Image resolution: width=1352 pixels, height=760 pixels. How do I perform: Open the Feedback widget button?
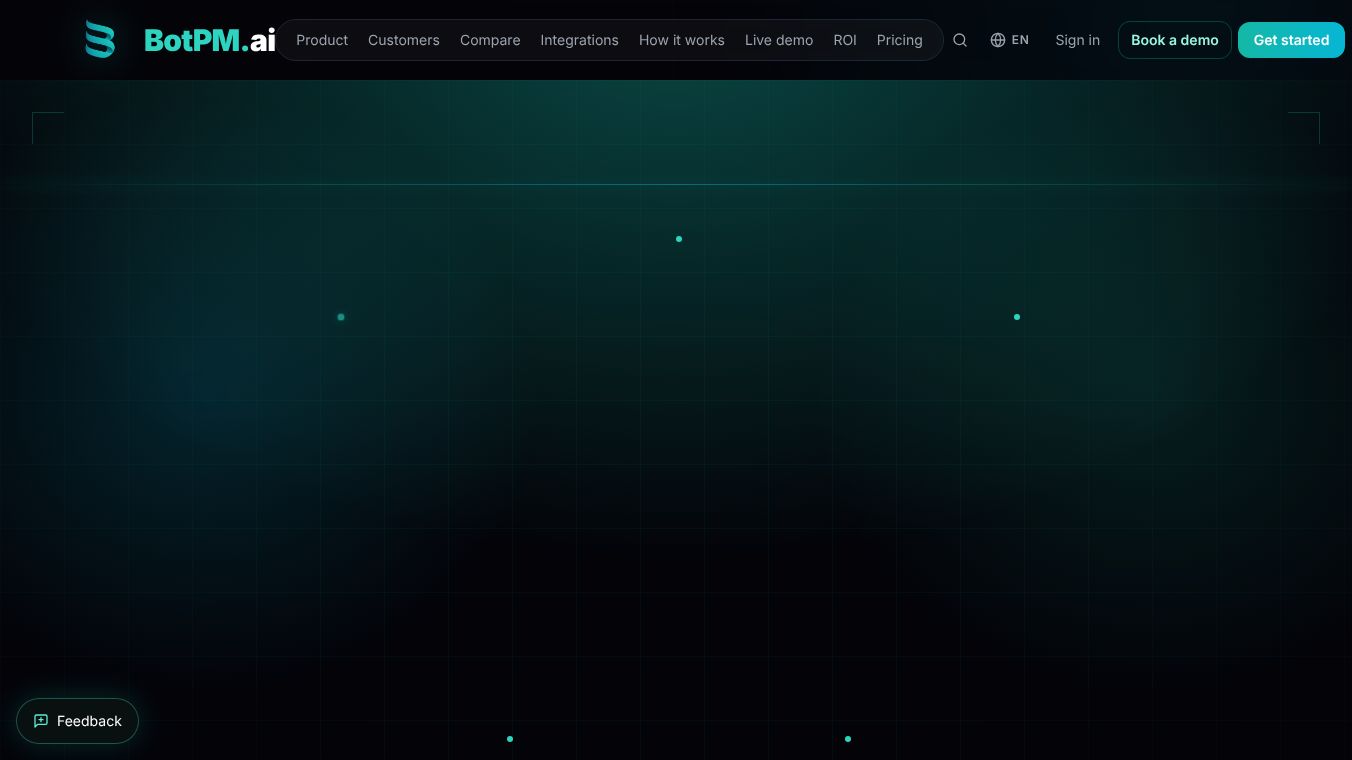[77, 721]
